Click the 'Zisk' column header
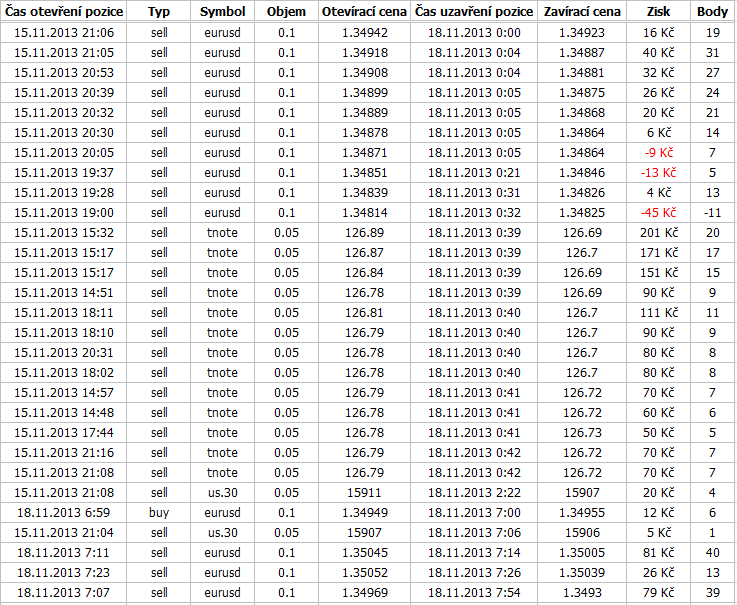The width and height of the screenshot is (737, 605). pyautogui.click(x=658, y=12)
